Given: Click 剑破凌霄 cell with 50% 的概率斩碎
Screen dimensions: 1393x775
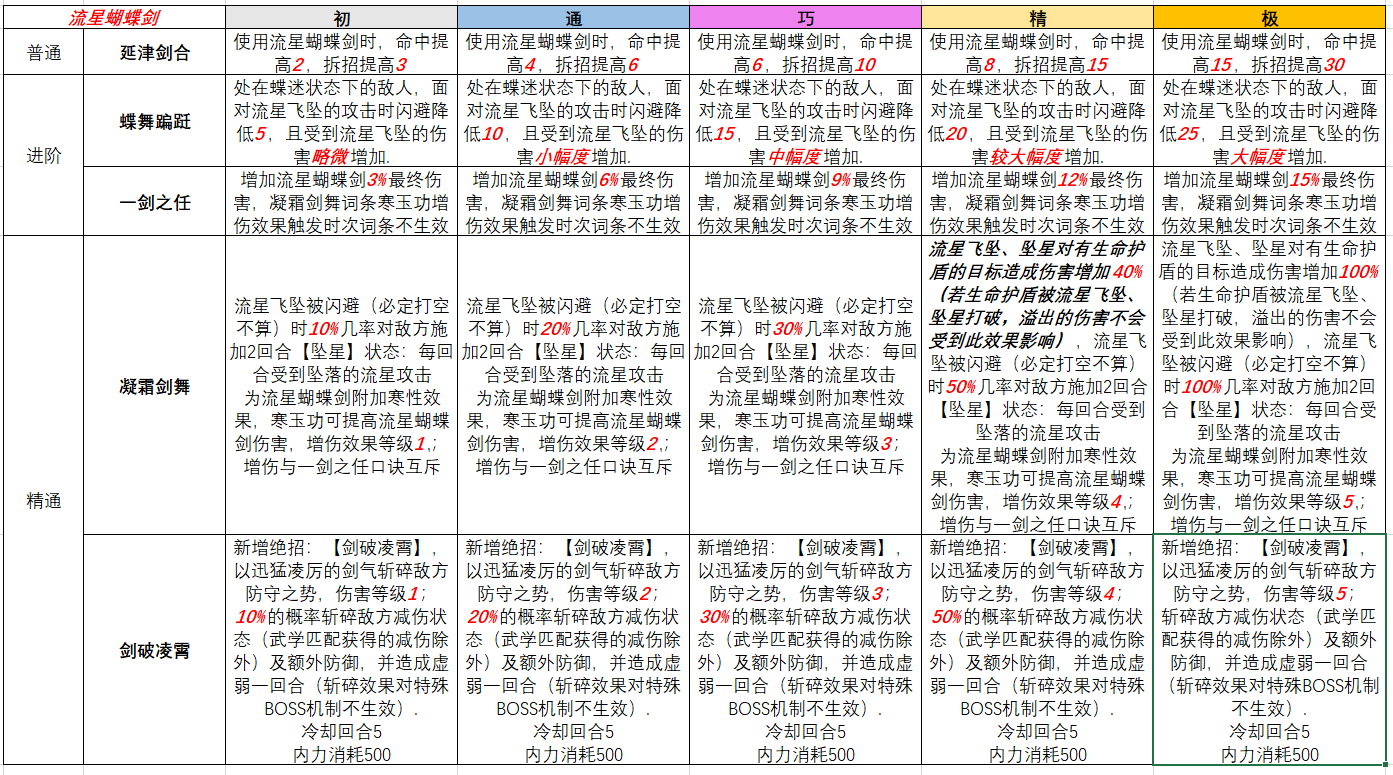Looking at the screenshot, I should pos(1037,650).
